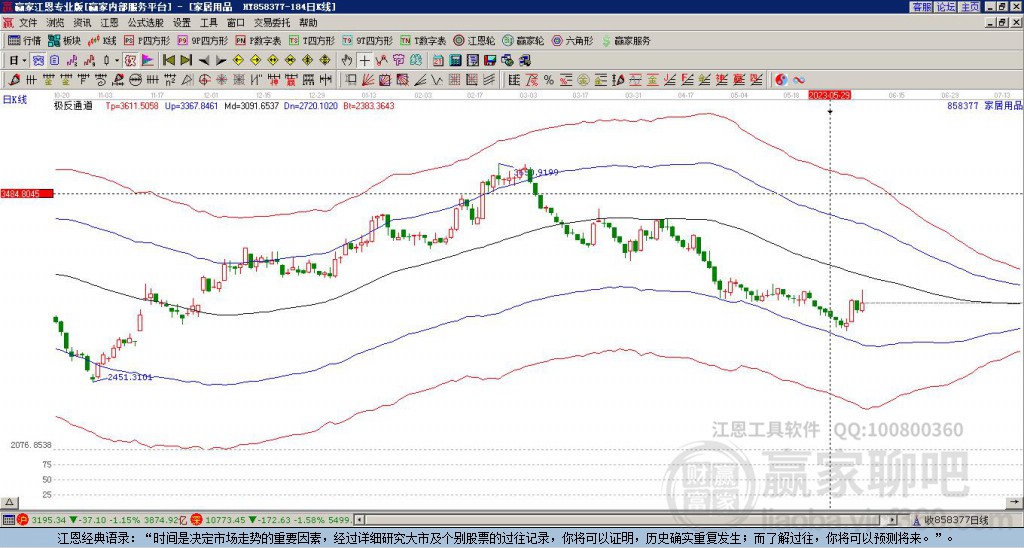
Task: Open the 公式选股 menu
Action: 146,23
